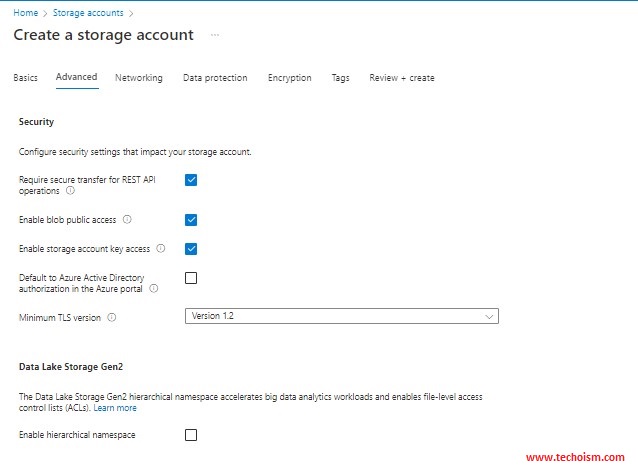Viewport: 638px width, 473px height.
Task: Check Enable hierarchical namespace
Action: (191, 435)
